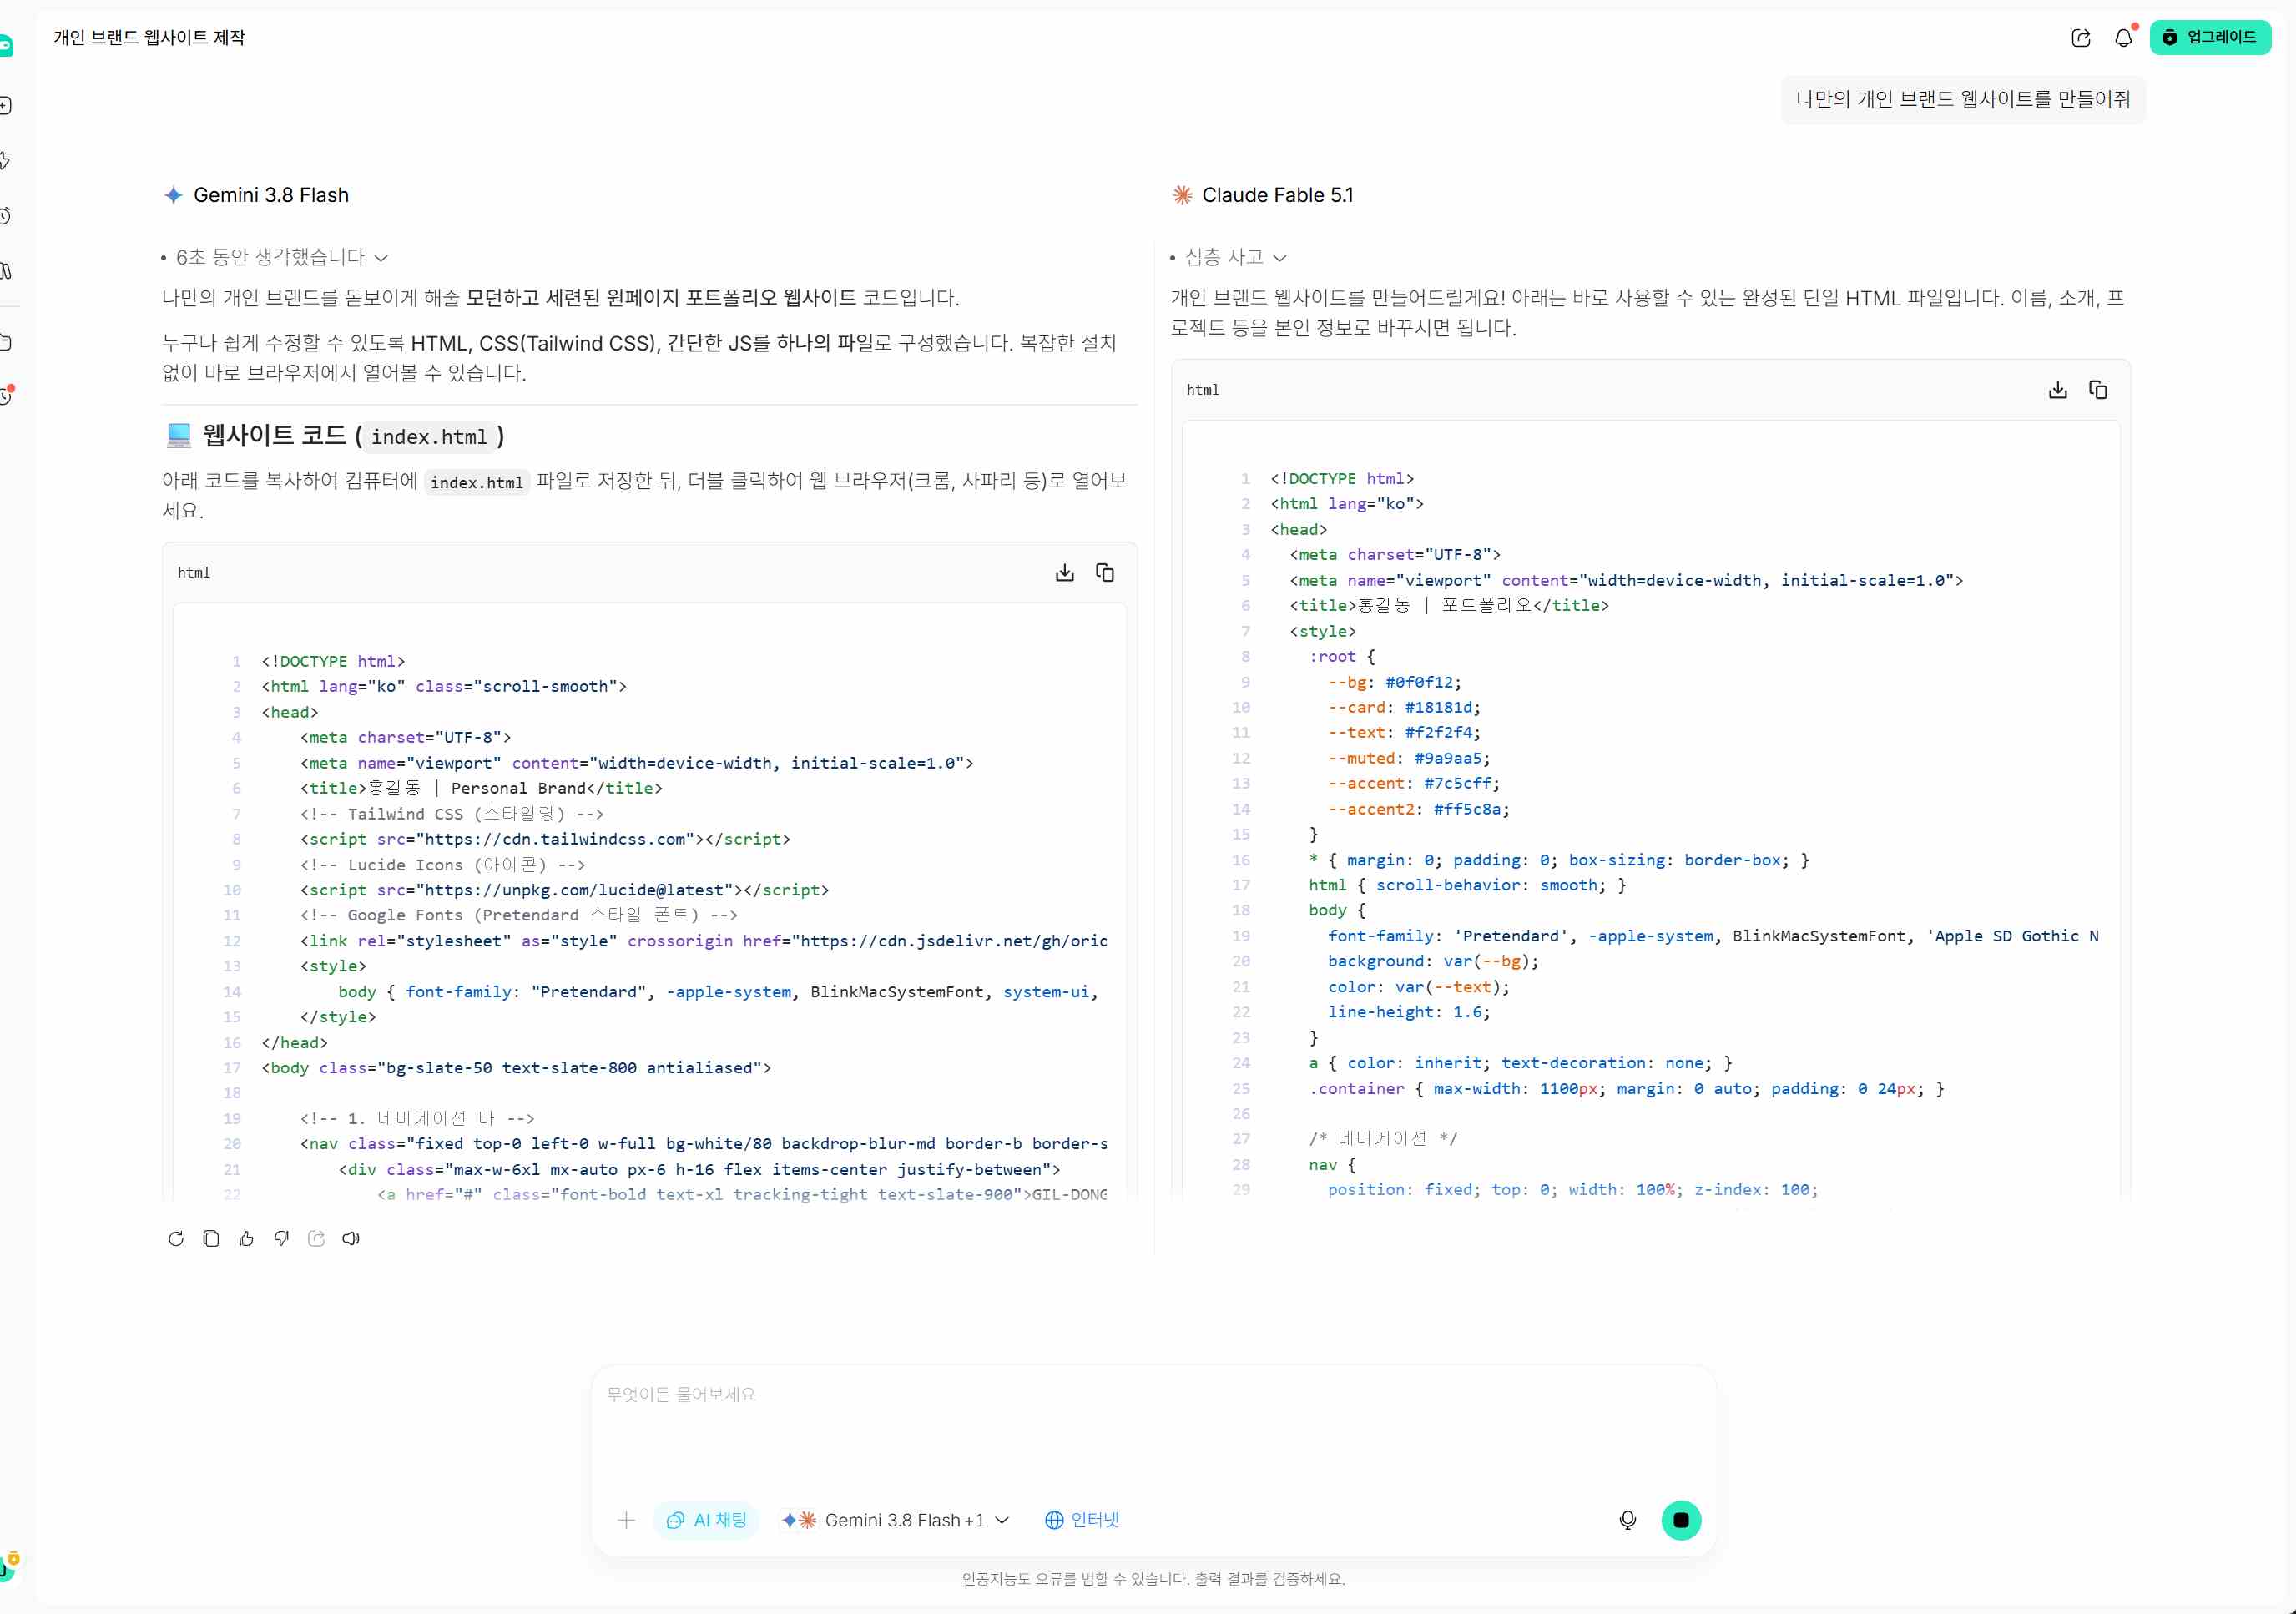Click the Gemini code block 'html' language label
The width and height of the screenshot is (2296, 1614).
[194, 573]
